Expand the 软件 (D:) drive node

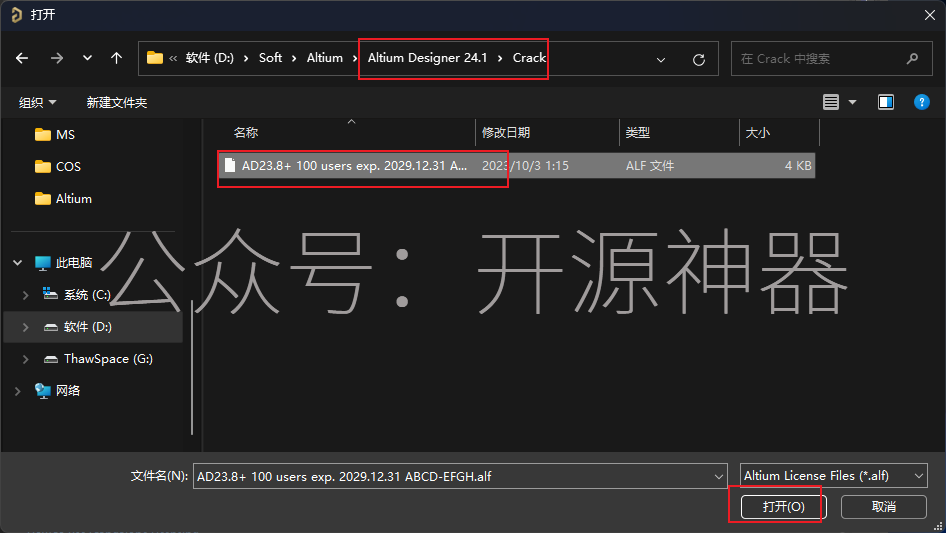[x=25, y=327]
